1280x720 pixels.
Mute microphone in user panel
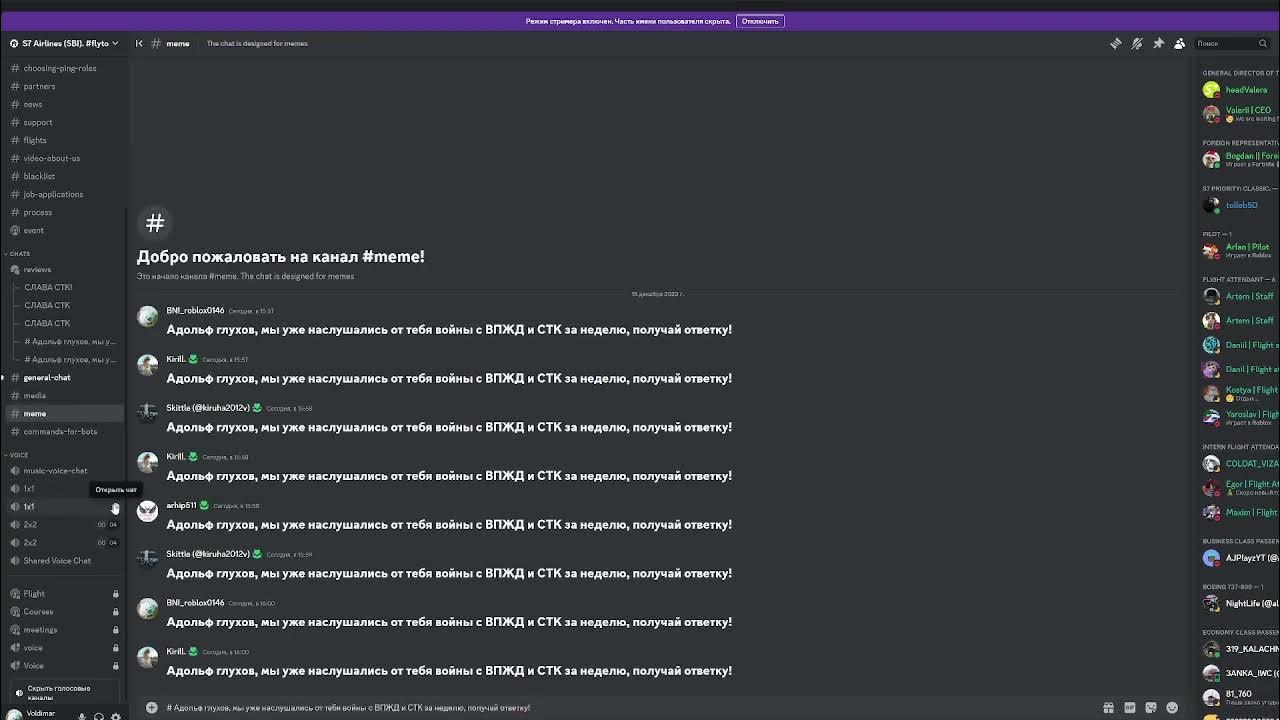point(82,716)
